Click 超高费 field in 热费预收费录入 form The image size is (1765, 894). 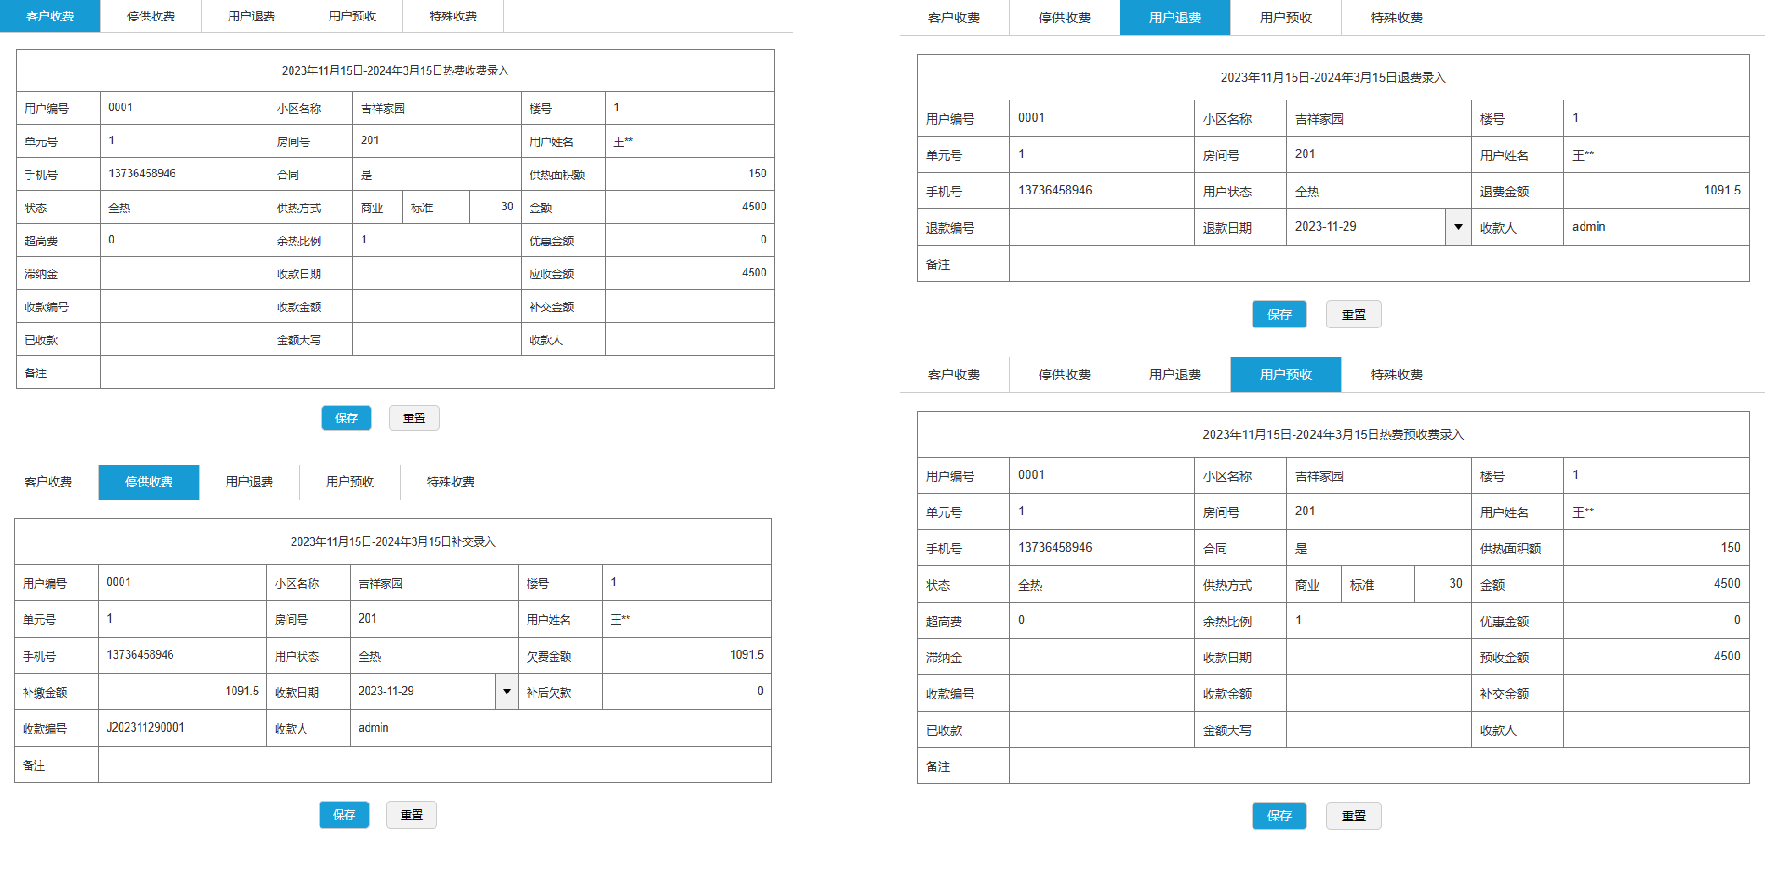coord(1101,621)
